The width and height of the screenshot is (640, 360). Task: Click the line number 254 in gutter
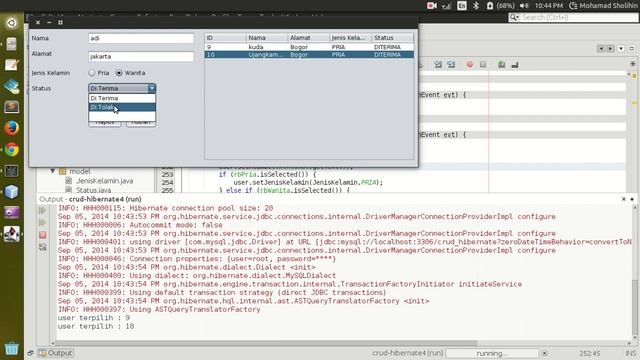point(167,182)
